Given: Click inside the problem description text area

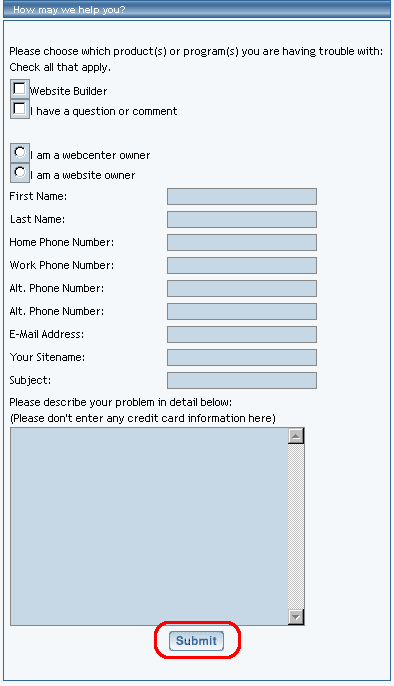Looking at the screenshot, I should tap(149, 526).
